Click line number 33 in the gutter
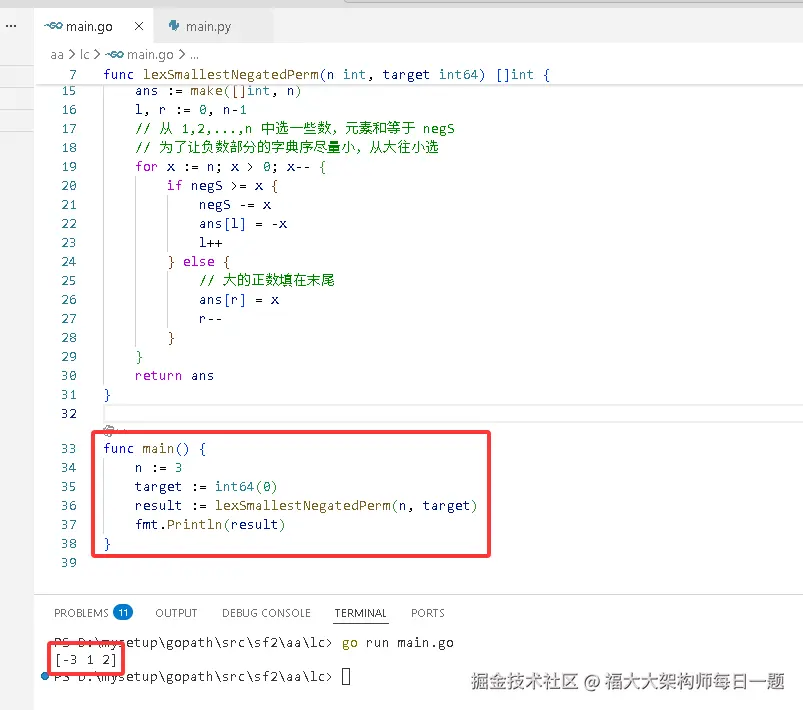Image resolution: width=803 pixels, height=710 pixels. (69, 449)
